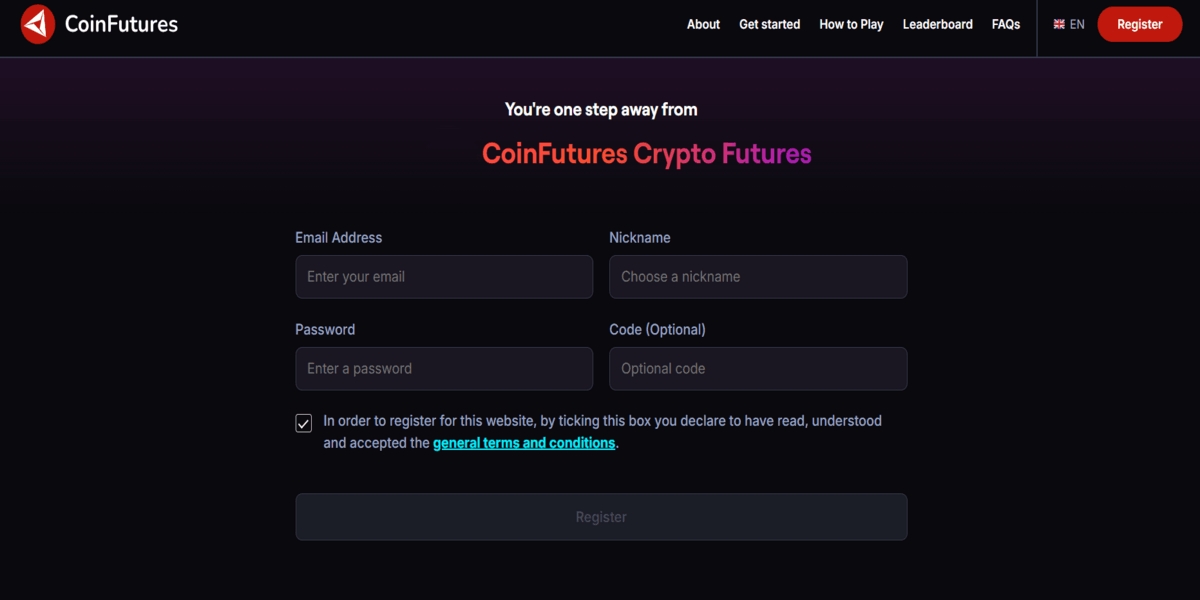Untick the terms acceptance checkbox
The height and width of the screenshot is (600, 1200).
point(304,423)
